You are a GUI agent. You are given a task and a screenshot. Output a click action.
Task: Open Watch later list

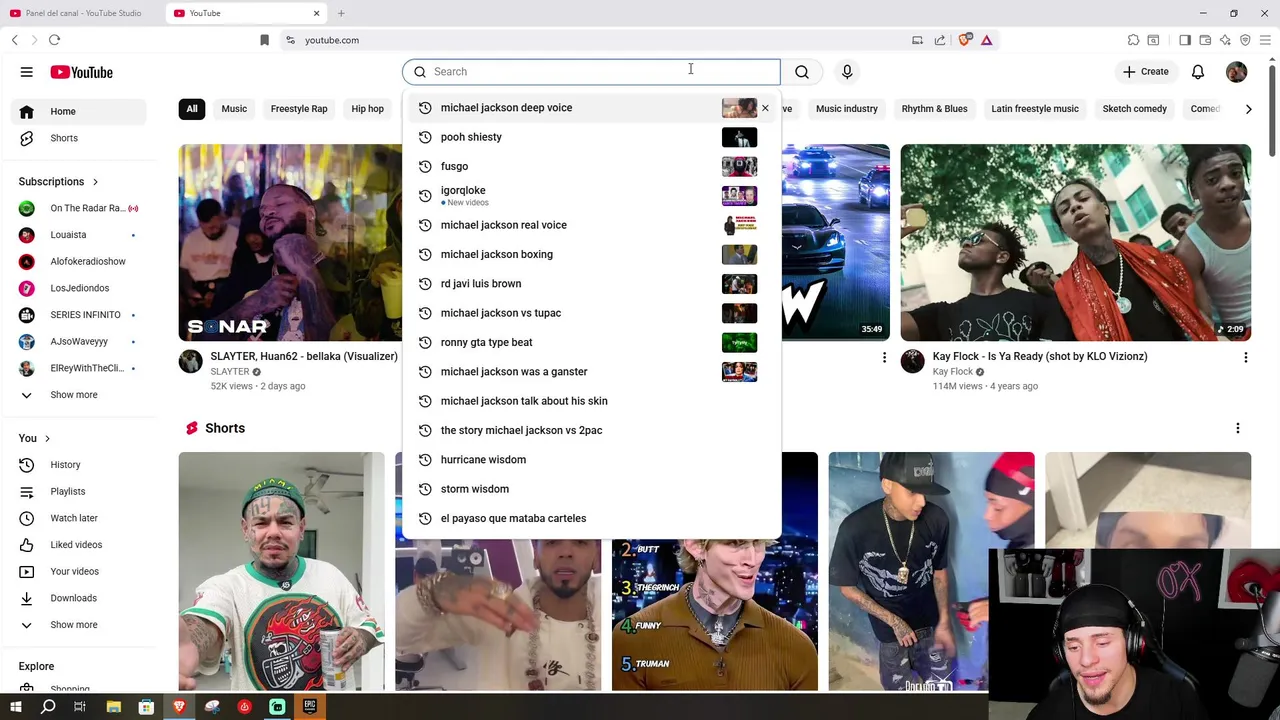(x=80, y=518)
